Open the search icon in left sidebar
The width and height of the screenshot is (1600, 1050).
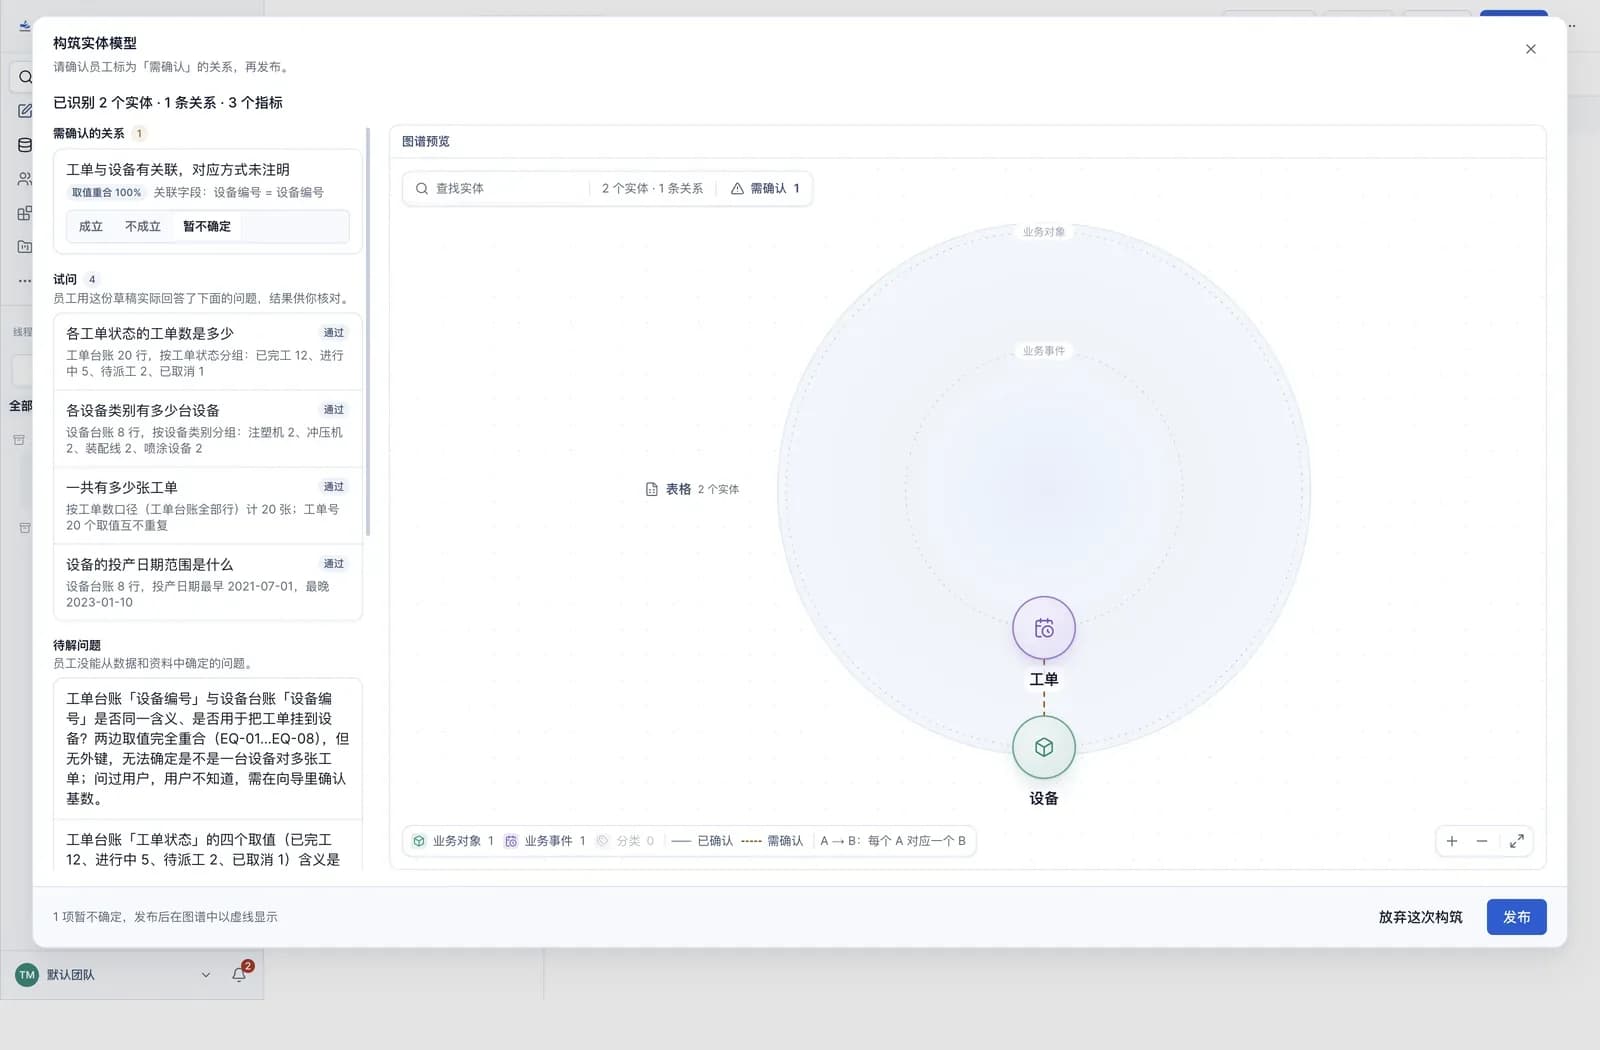[25, 77]
